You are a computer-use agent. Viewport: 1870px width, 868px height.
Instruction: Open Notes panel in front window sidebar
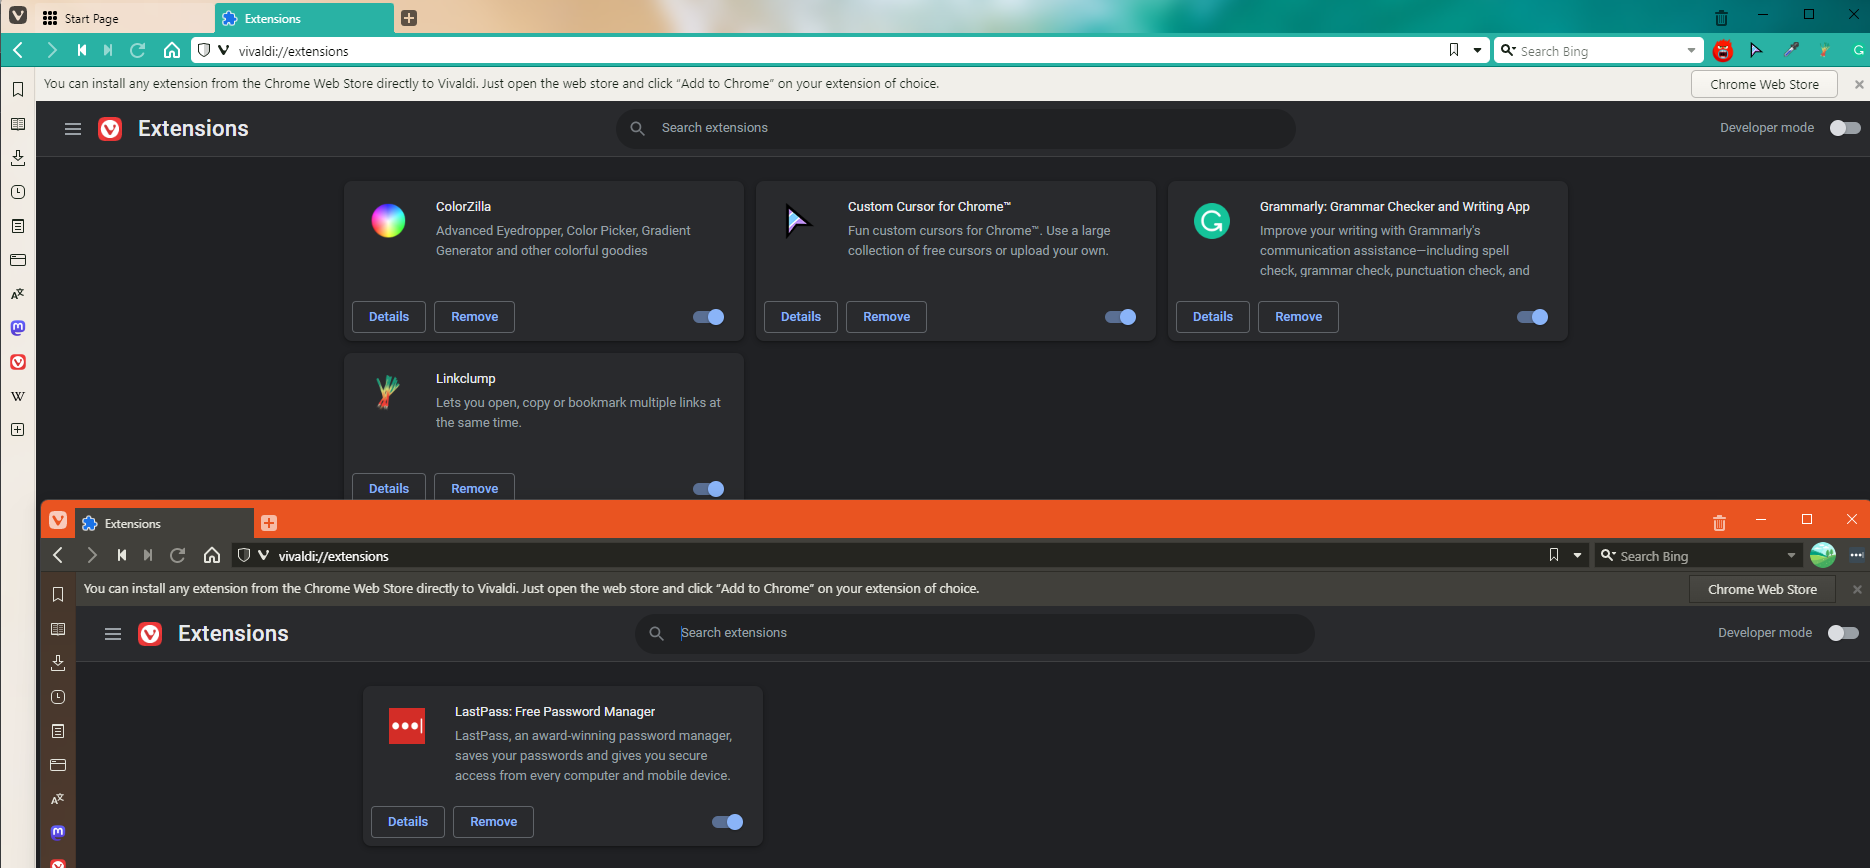(x=58, y=731)
